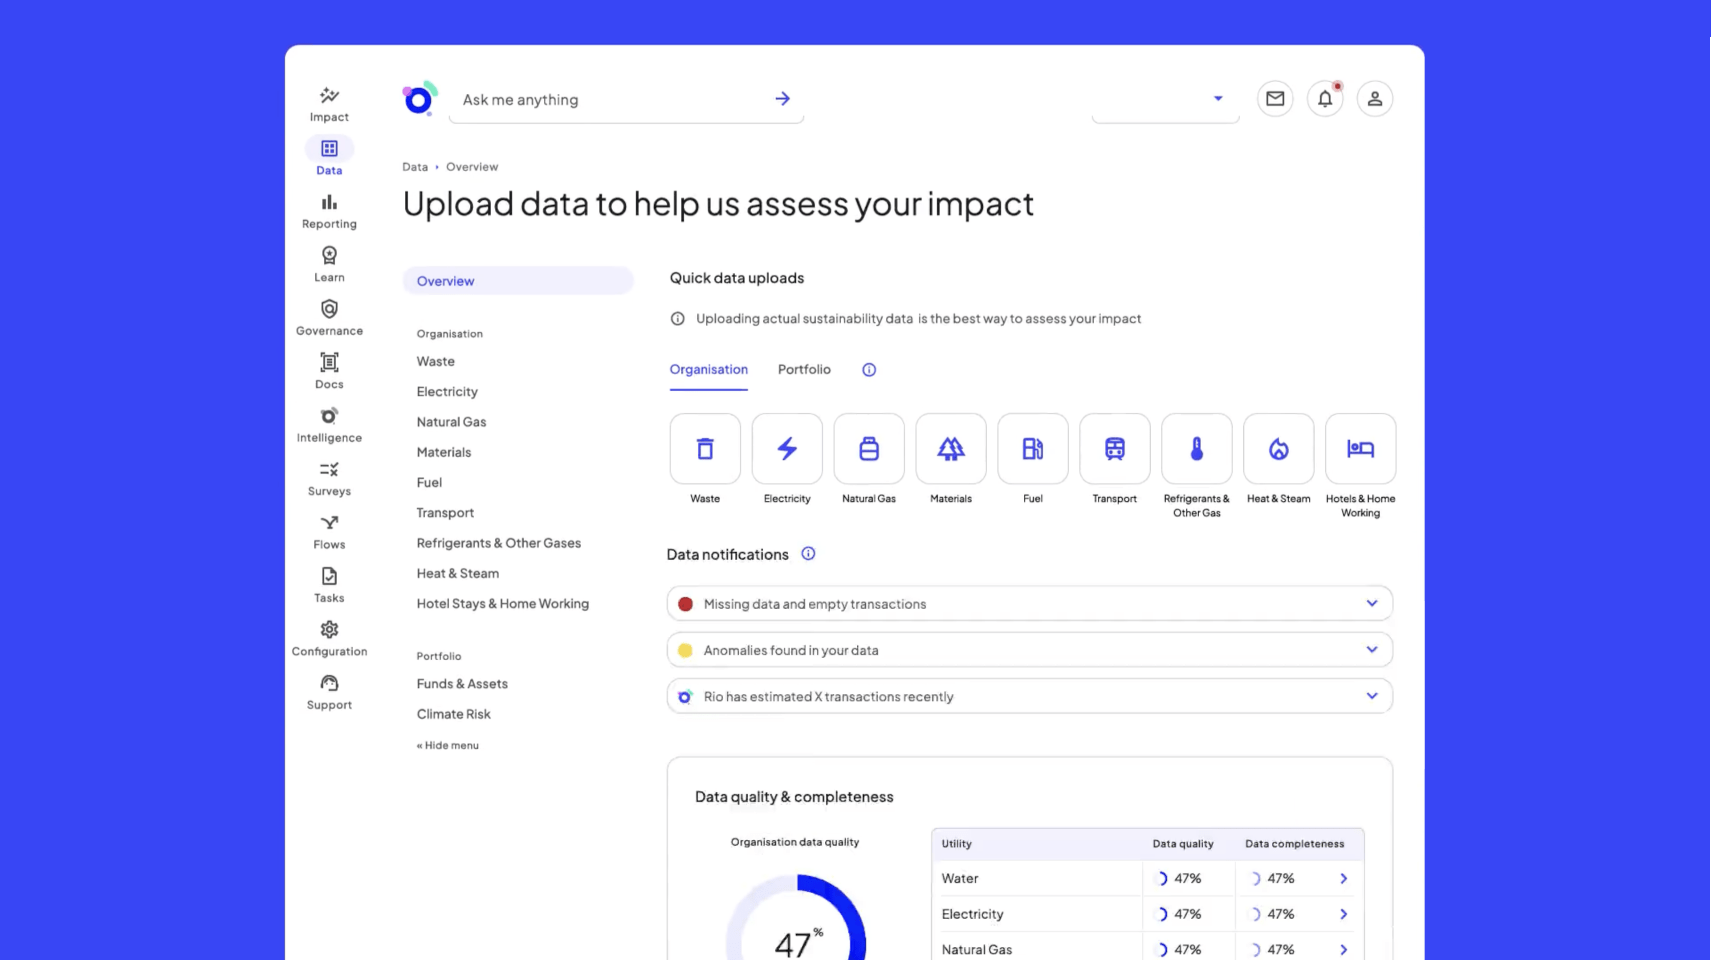1711x960 pixels.
Task: Open Heat & Steam in the left menu
Action: point(458,573)
